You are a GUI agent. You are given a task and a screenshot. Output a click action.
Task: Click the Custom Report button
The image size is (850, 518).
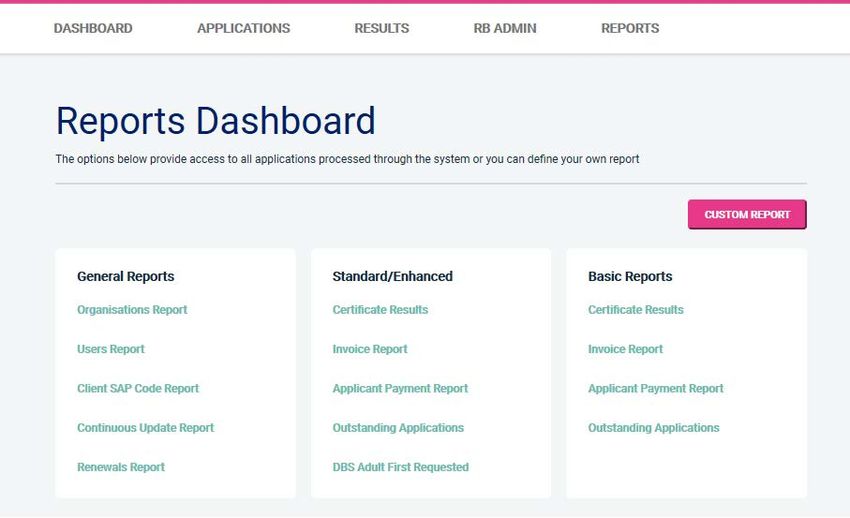pos(747,215)
